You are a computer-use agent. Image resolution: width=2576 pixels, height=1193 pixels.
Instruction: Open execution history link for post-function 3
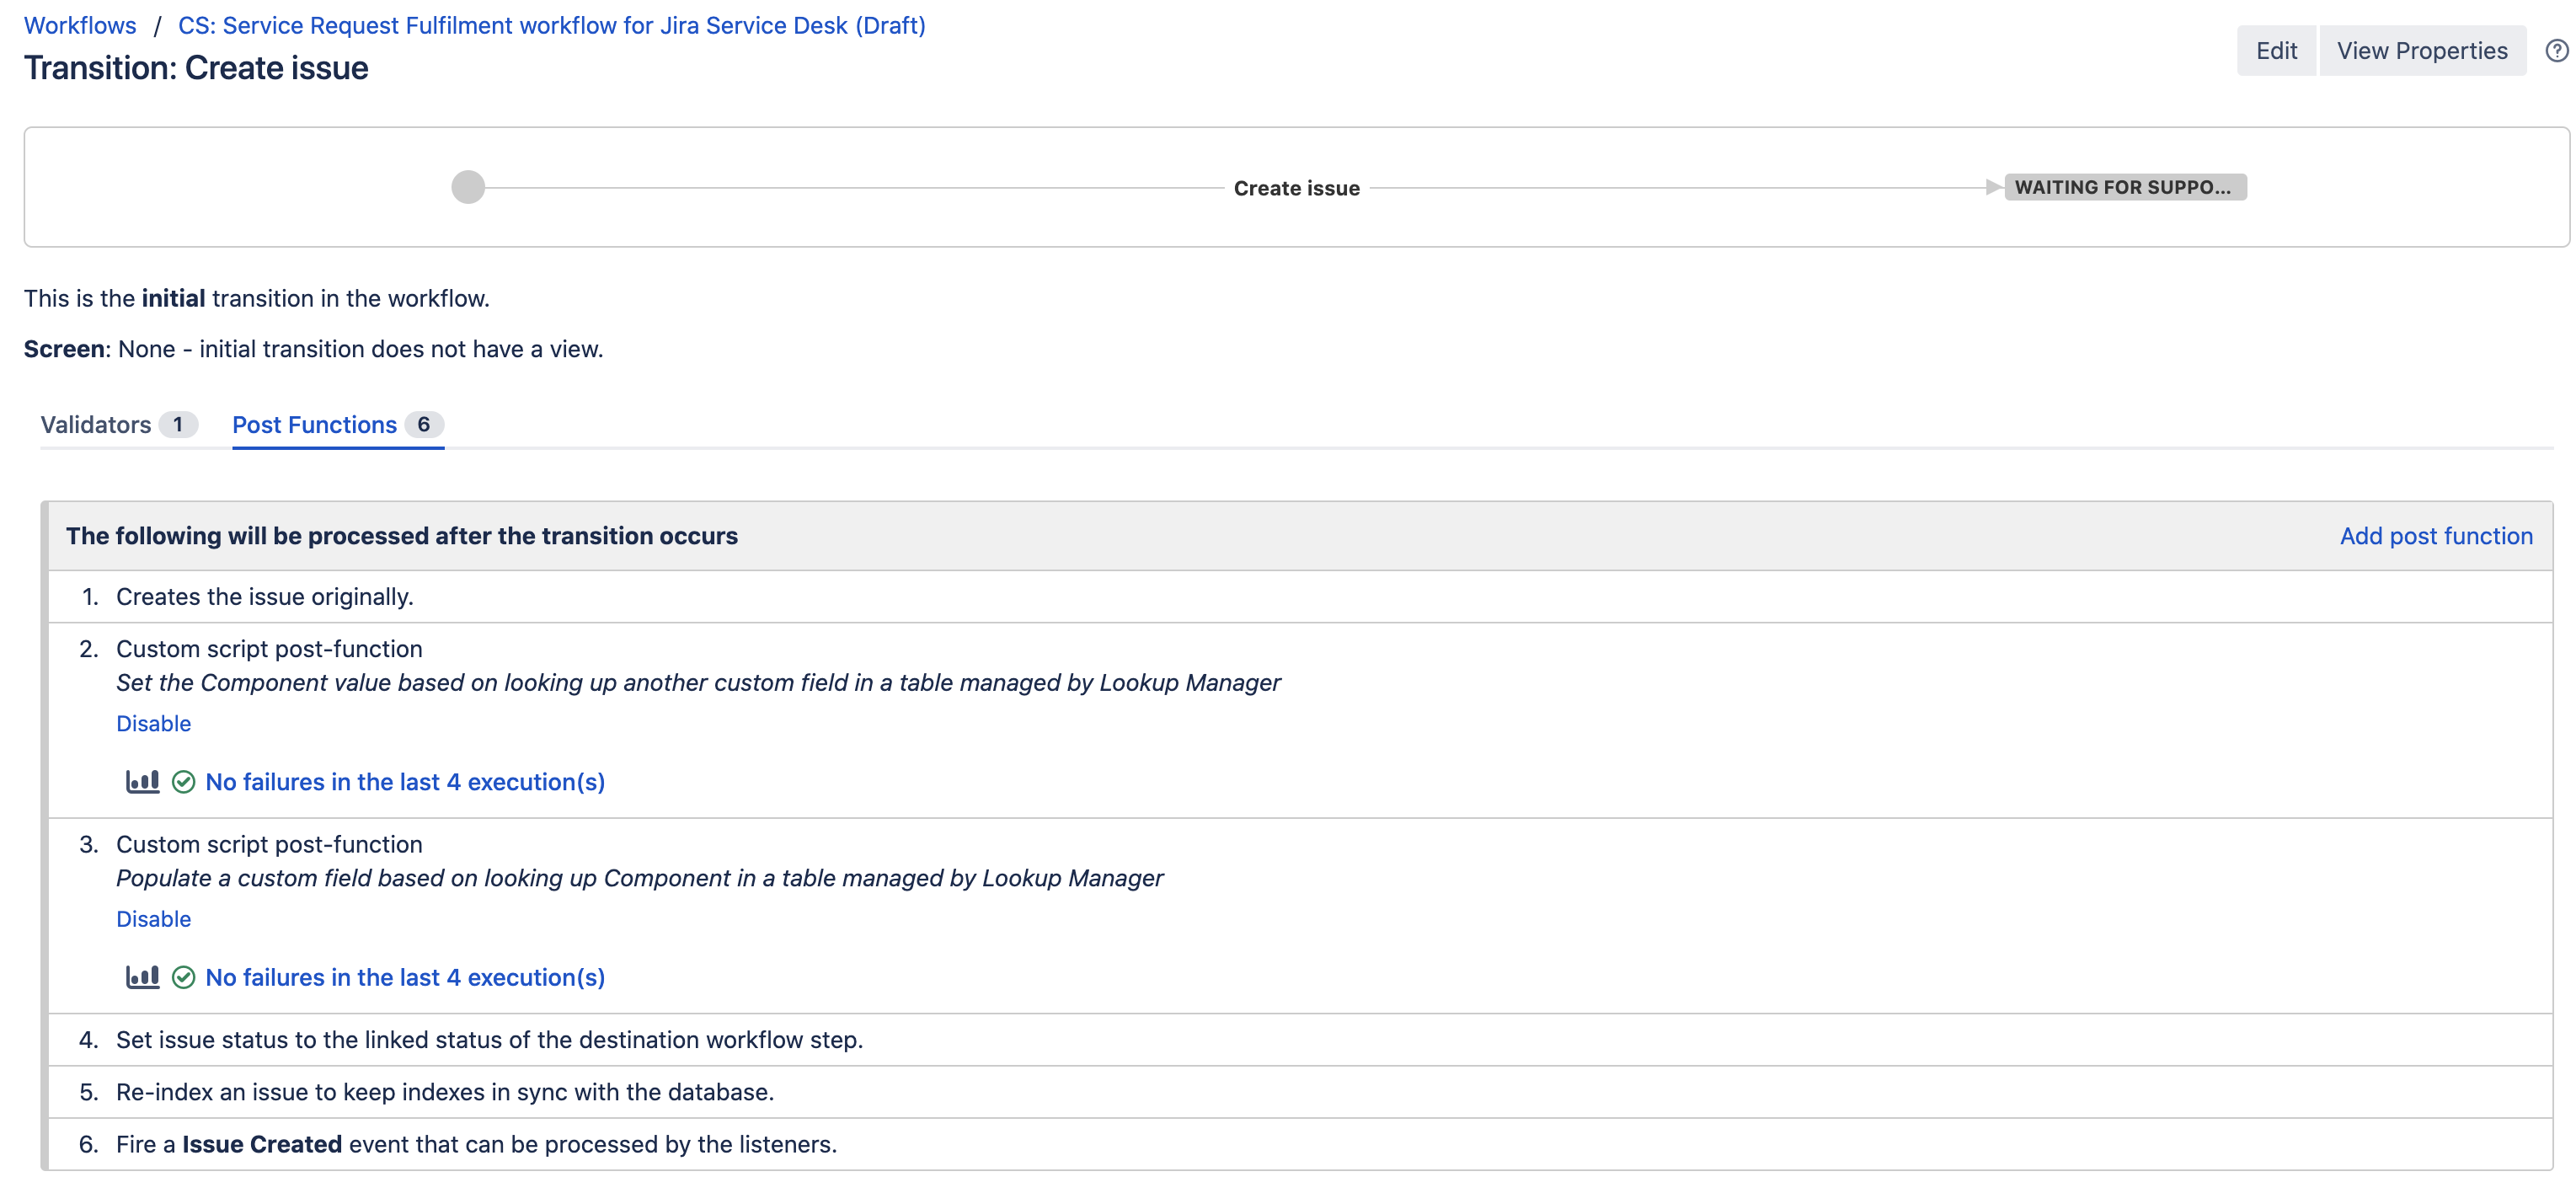pyautogui.click(x=405, y=977)
